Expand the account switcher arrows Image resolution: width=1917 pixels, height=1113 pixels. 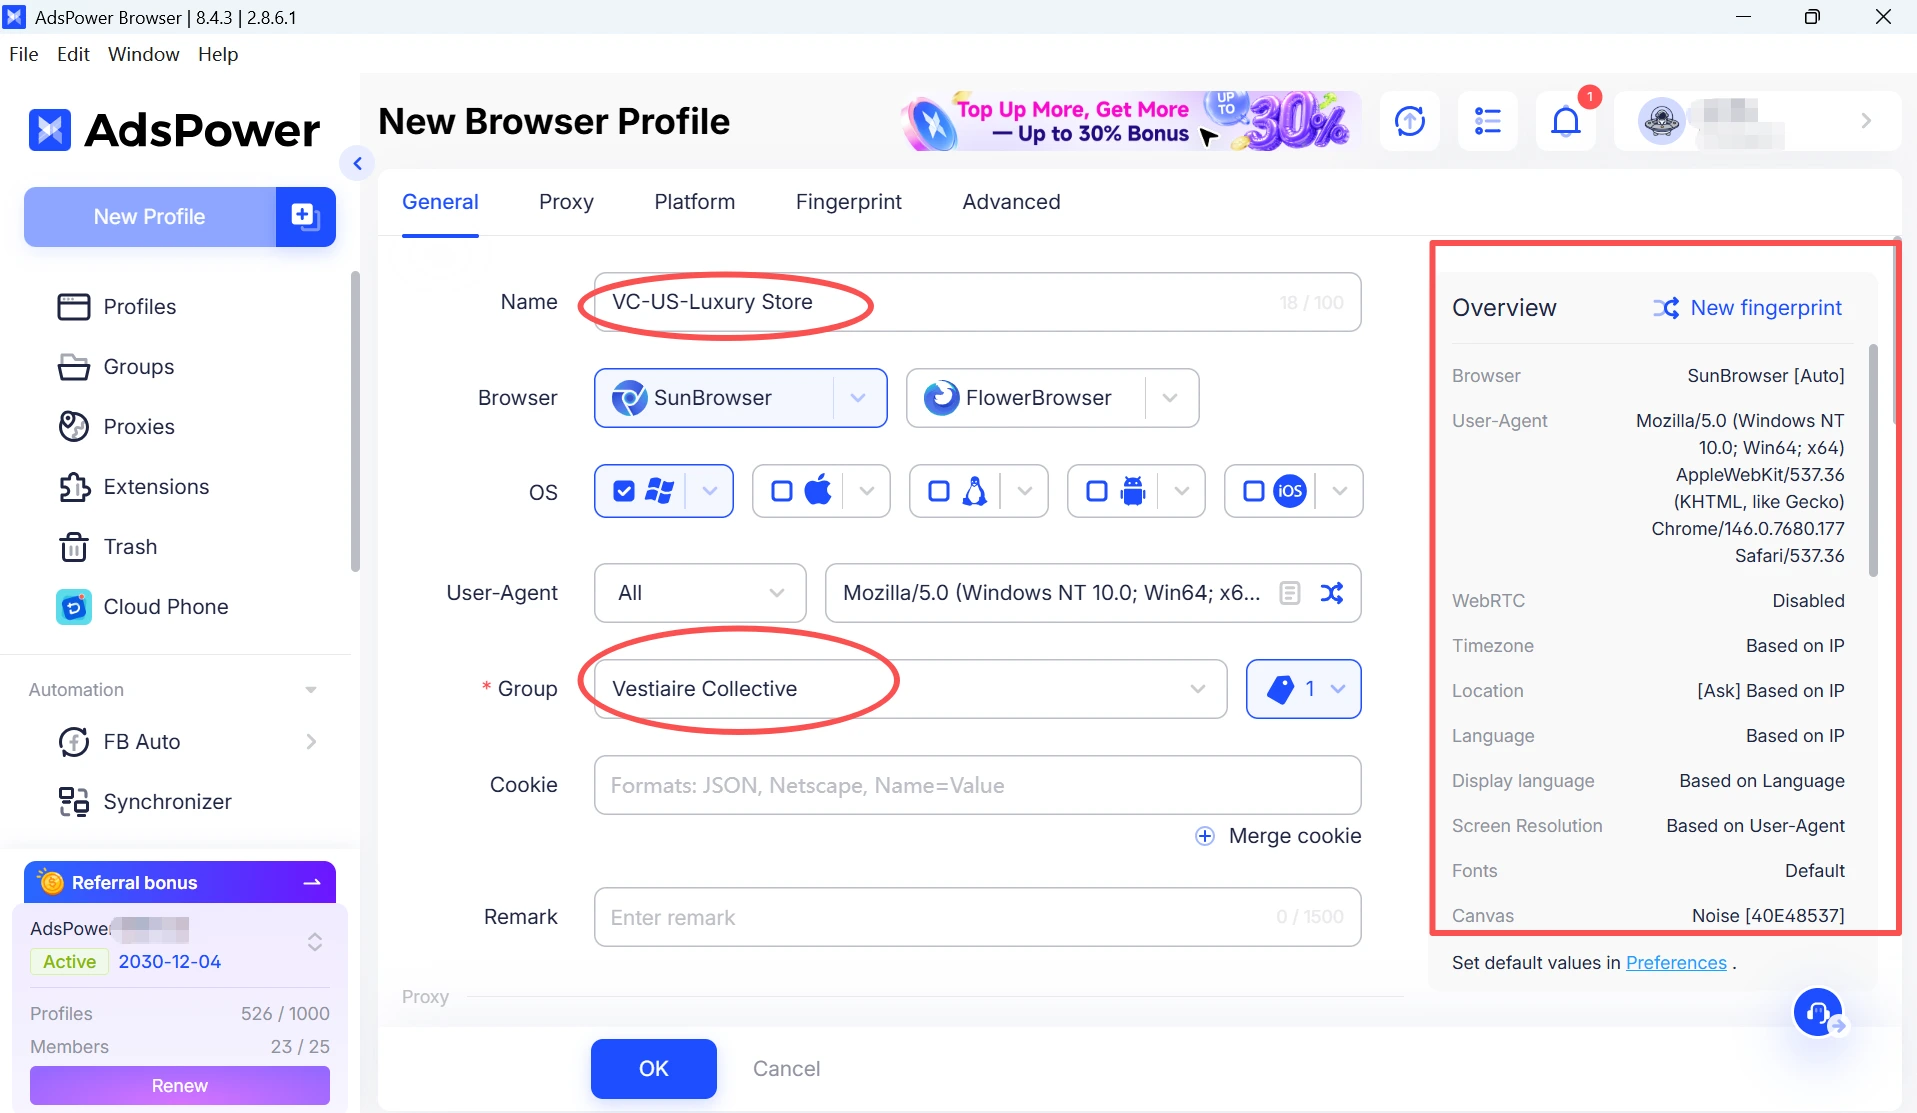point(315,942)
